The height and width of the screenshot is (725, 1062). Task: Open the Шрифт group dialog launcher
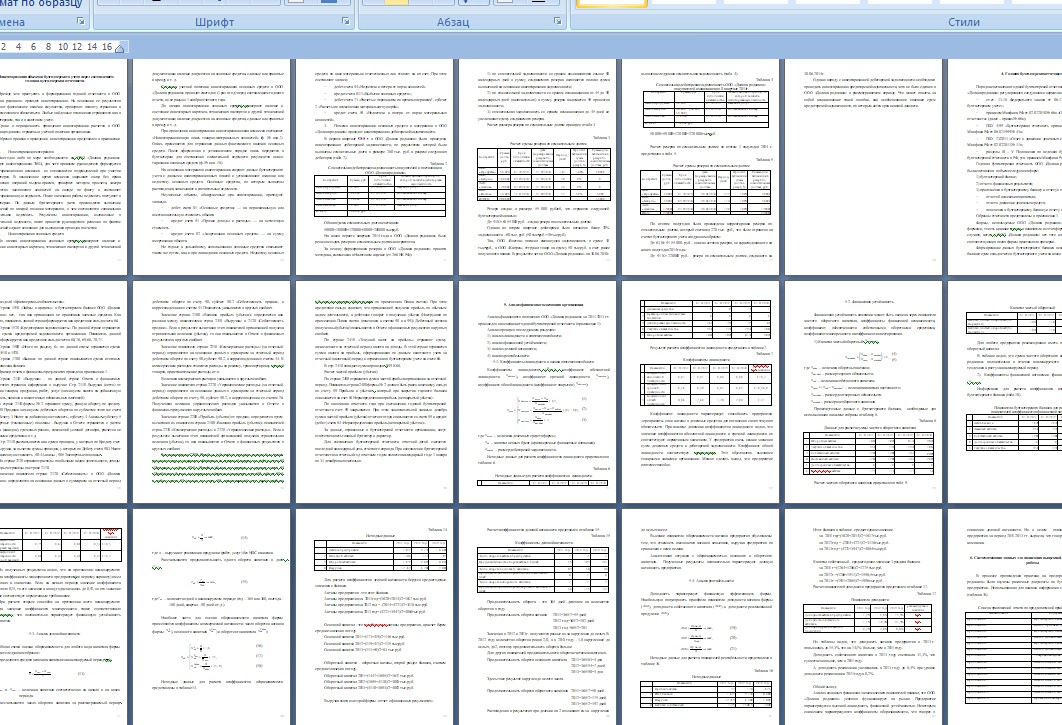[345, 22]
